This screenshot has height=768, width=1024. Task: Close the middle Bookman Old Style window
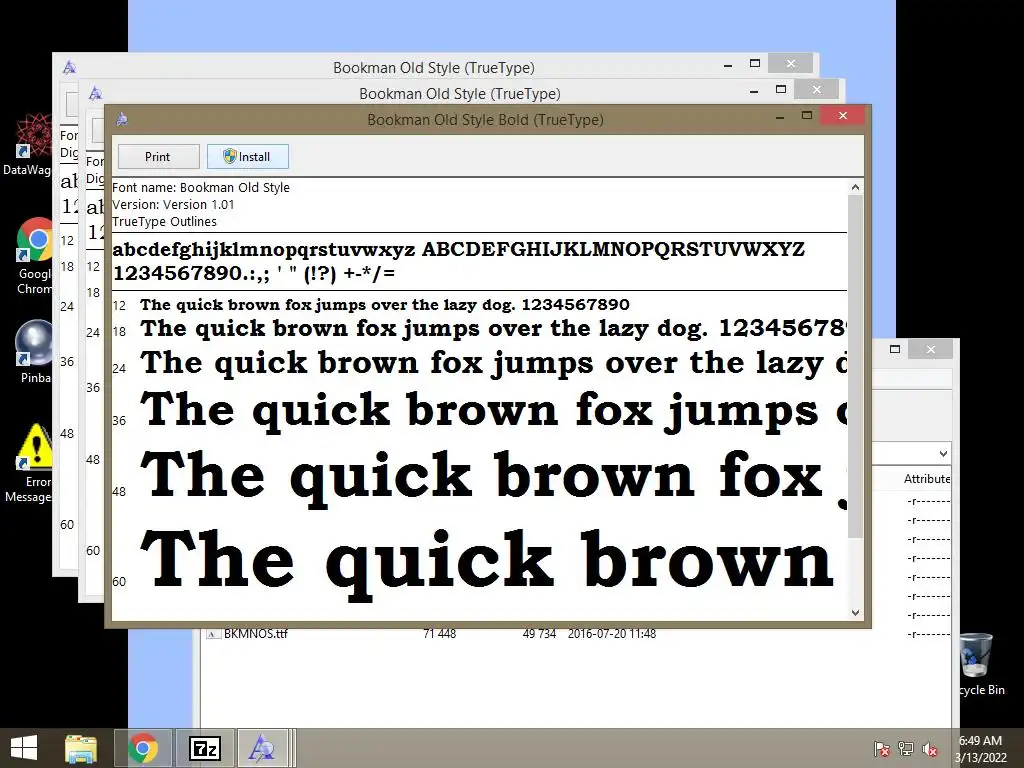coord(816,89)
